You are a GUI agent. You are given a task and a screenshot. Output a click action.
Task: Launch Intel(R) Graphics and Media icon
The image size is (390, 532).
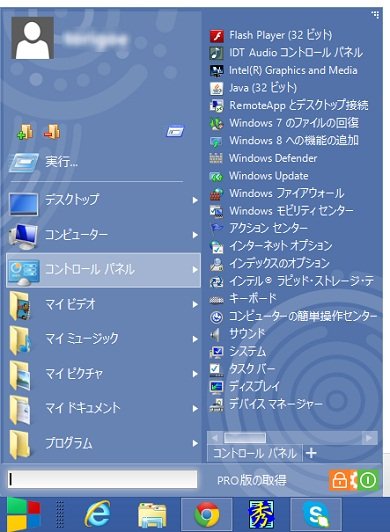217,71
